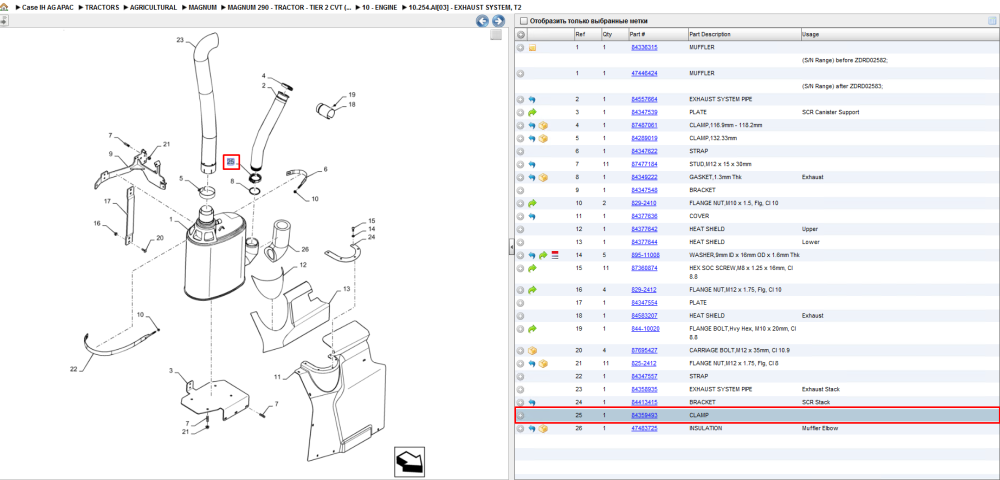
Task: Click the blue arrow icon on CLAMP 84289019 row
Action: pyautogui.click(x=532, y=138)
